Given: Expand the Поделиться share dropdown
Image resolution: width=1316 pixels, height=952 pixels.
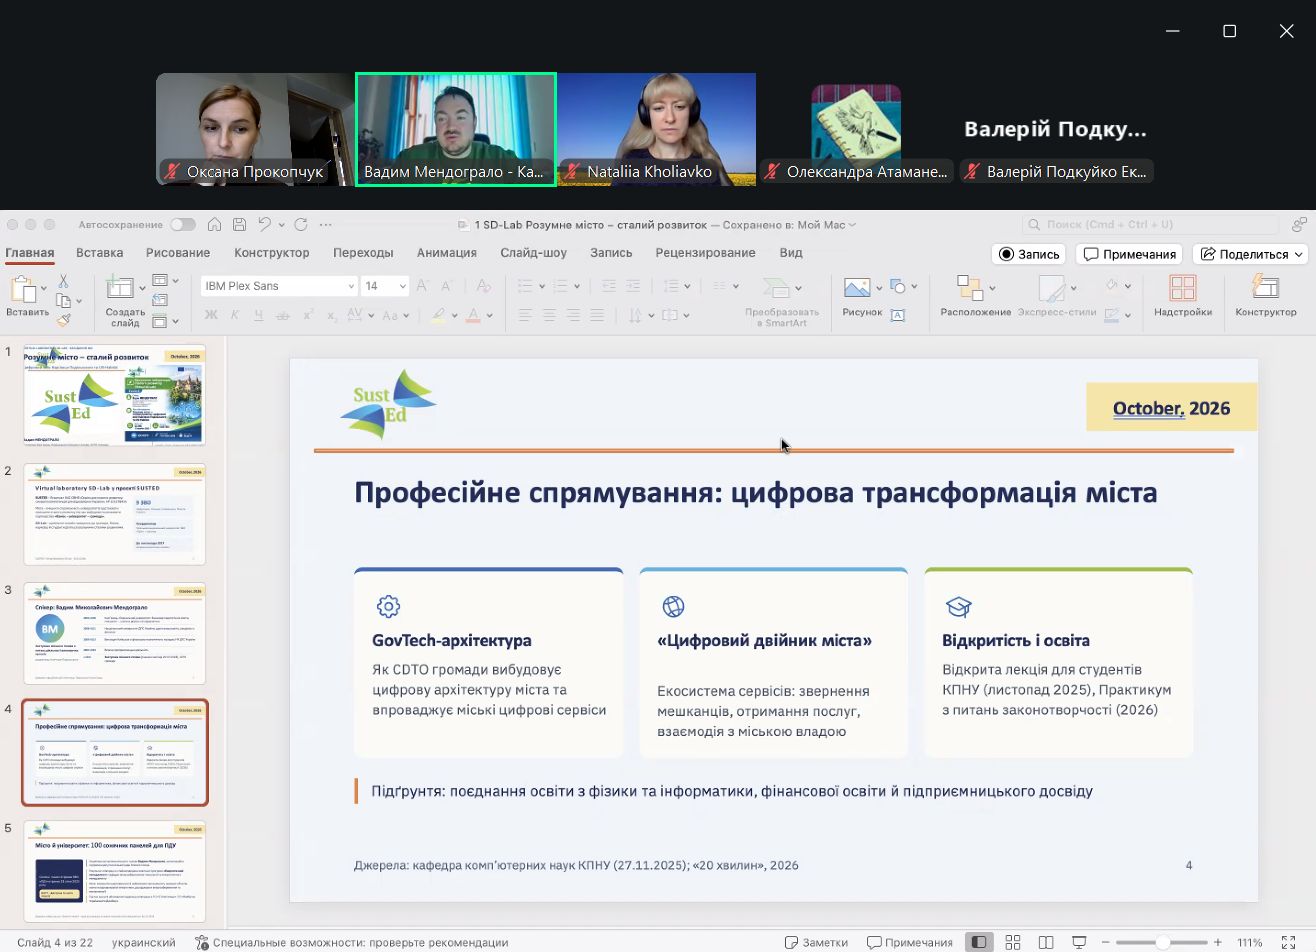Looking at the screenshot, I should click(1300, 254).
